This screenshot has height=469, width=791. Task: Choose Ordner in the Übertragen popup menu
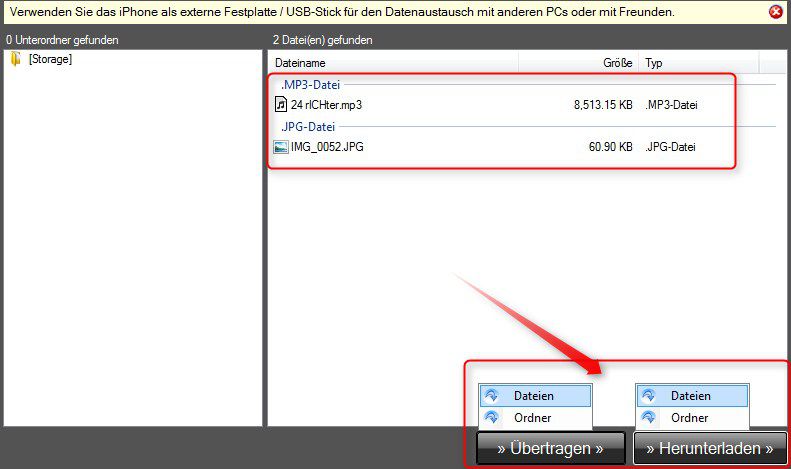[x=533, y=418]
